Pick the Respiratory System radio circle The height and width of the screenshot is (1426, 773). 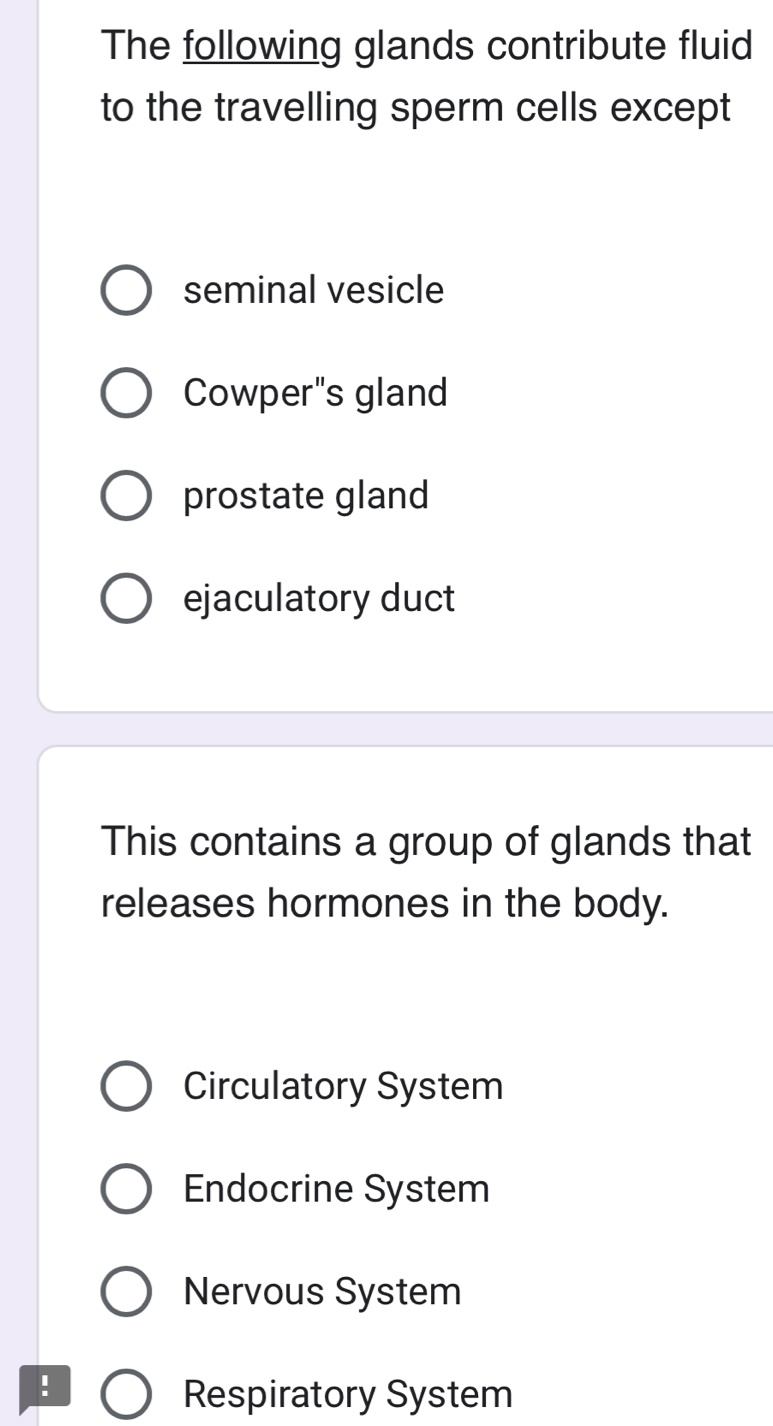click(127, 1394)
